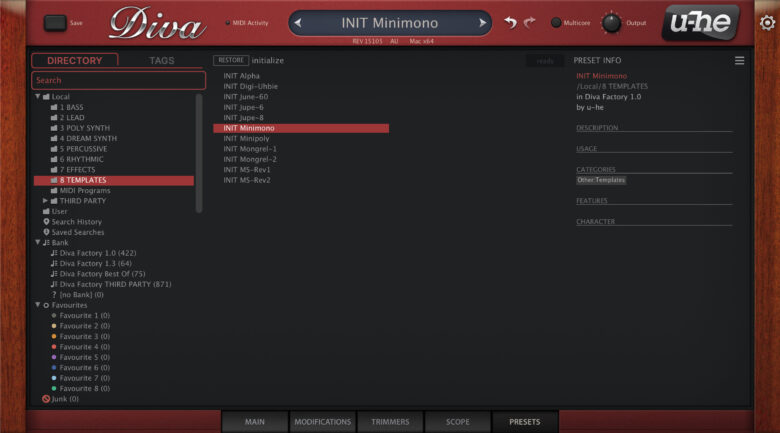
Task: Expand the THIRD PARTY folder arrow
Action: [x=45, y=201]
